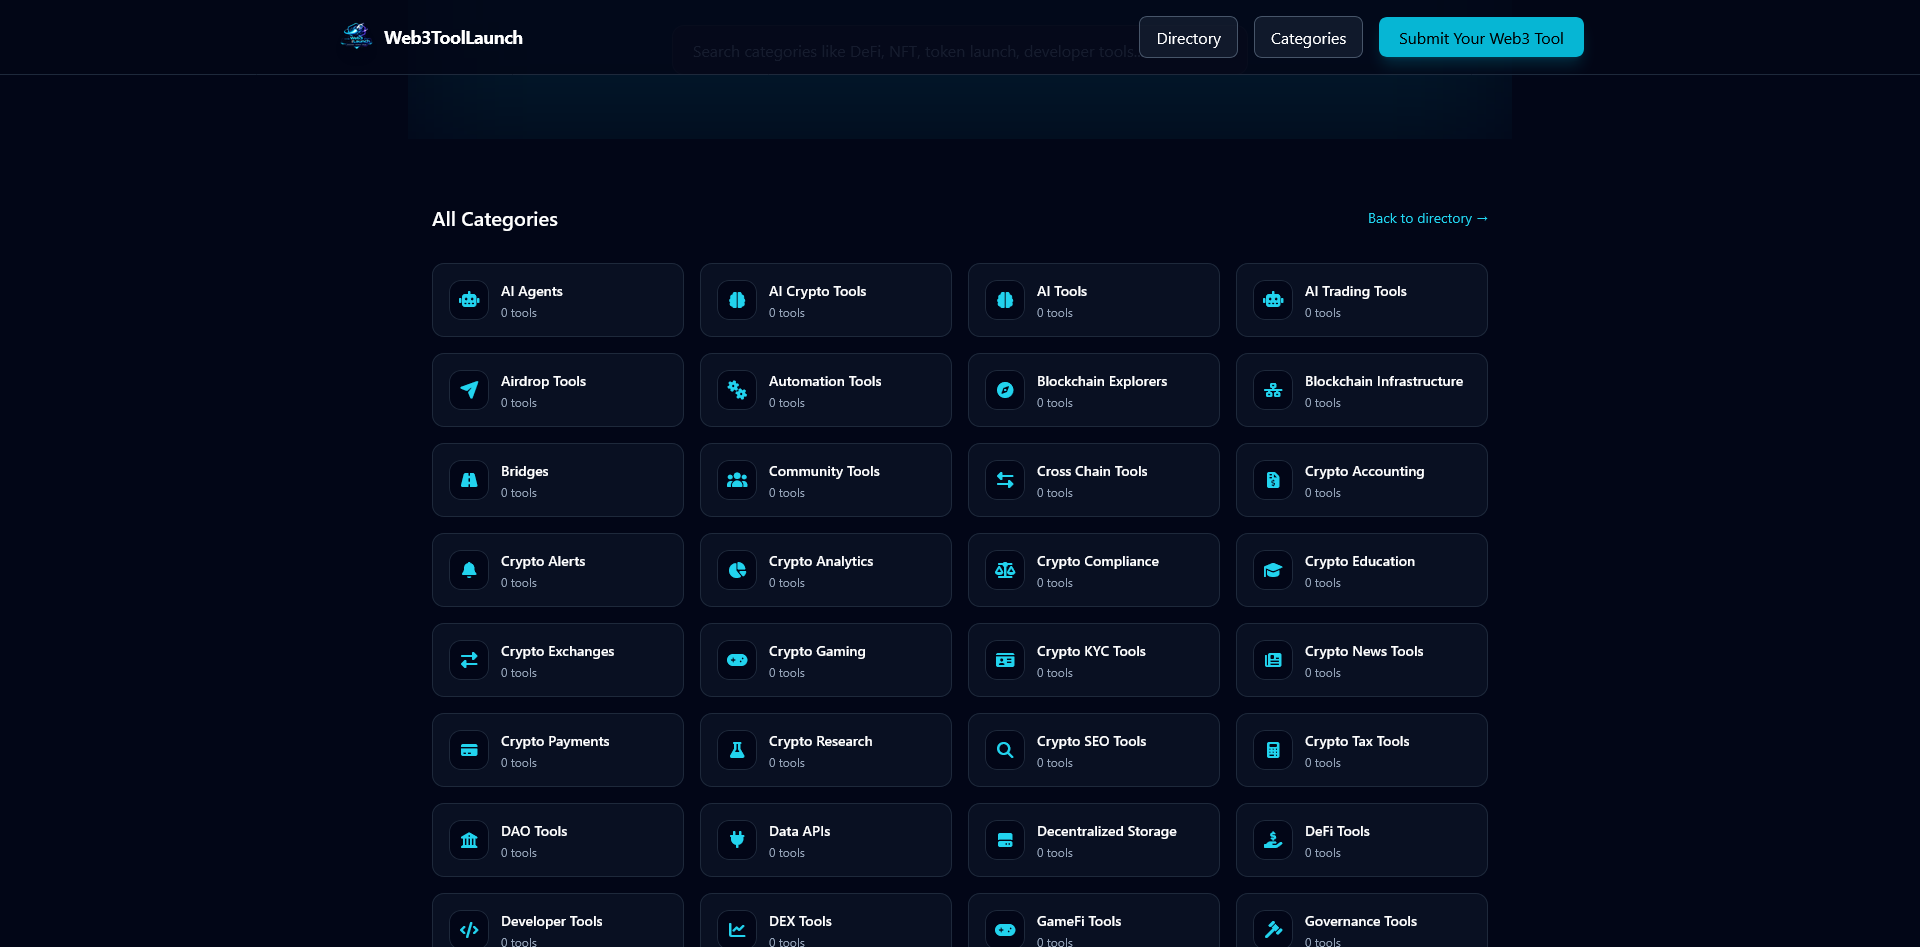The width and height of the screenshot is (1920, 947).
Task: Open the Data APIs category title
Action: click(799, 831)
